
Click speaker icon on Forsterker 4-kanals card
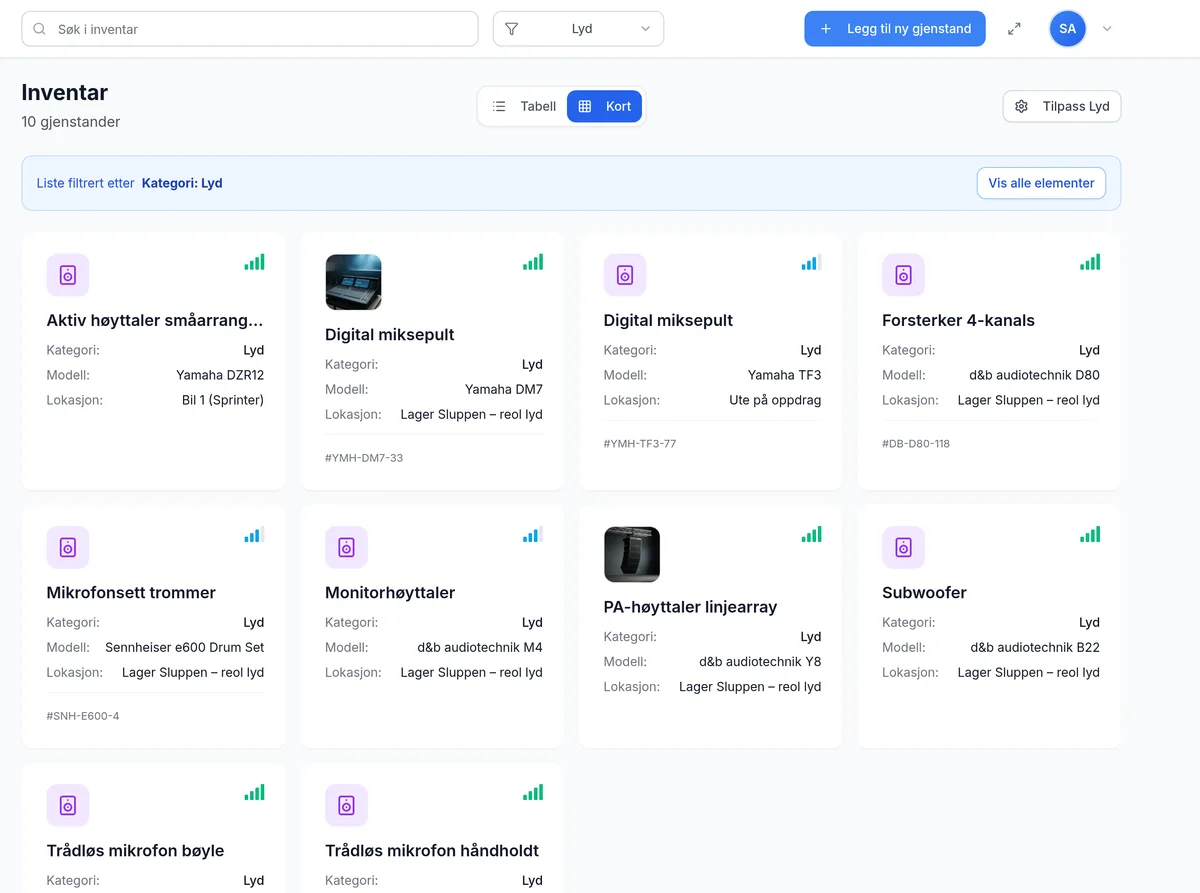[x=903, y=275]
